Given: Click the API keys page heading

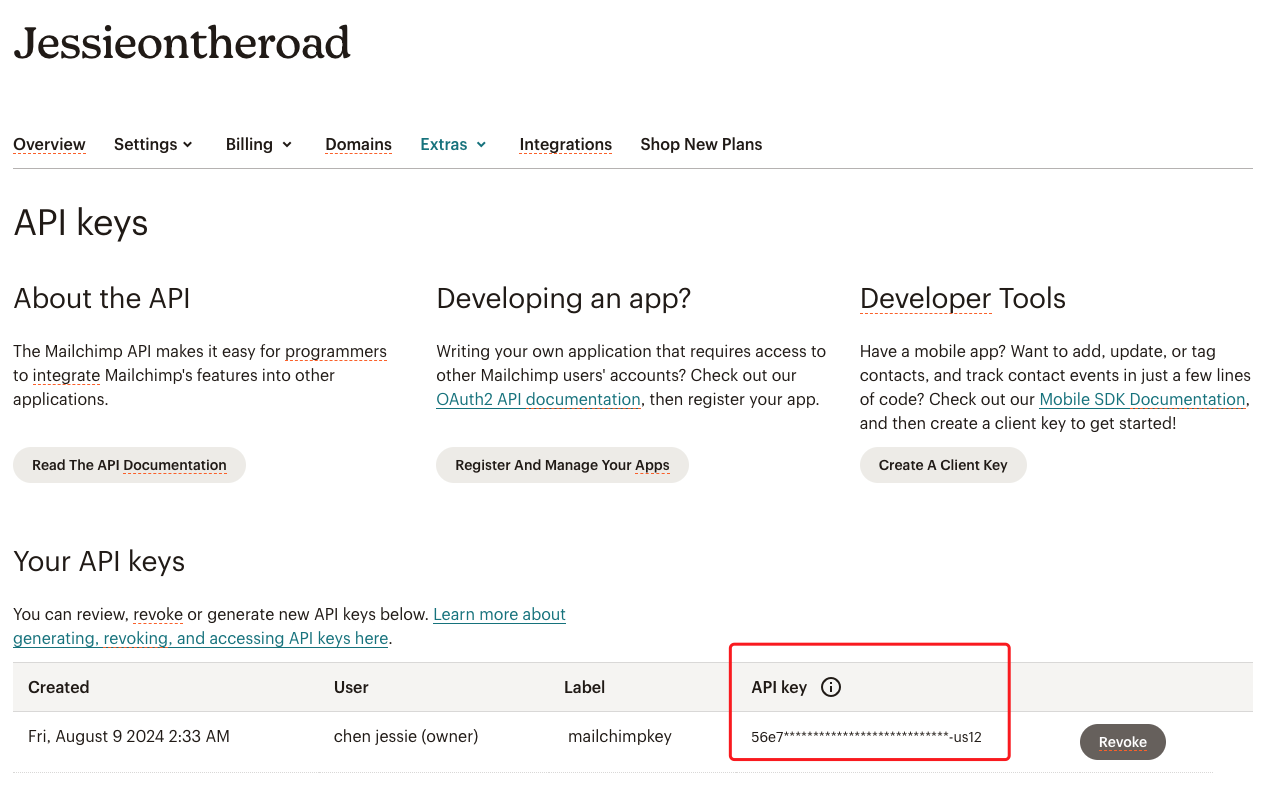Looking at the screenshot, I should (81, 222).
